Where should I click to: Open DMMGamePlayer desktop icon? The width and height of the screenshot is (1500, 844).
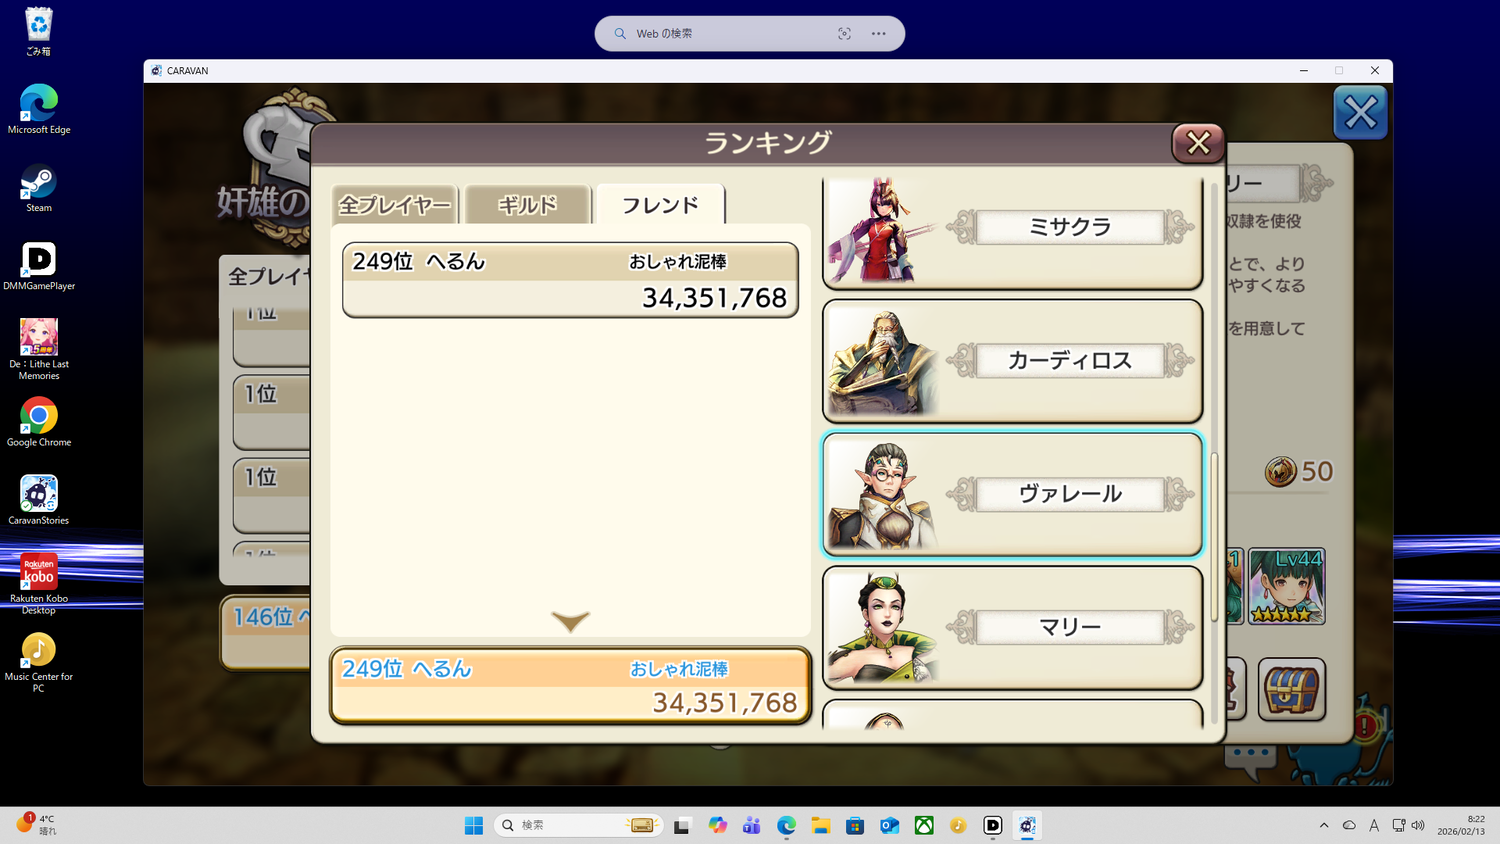pyautogui.click(x=39, y=266)
